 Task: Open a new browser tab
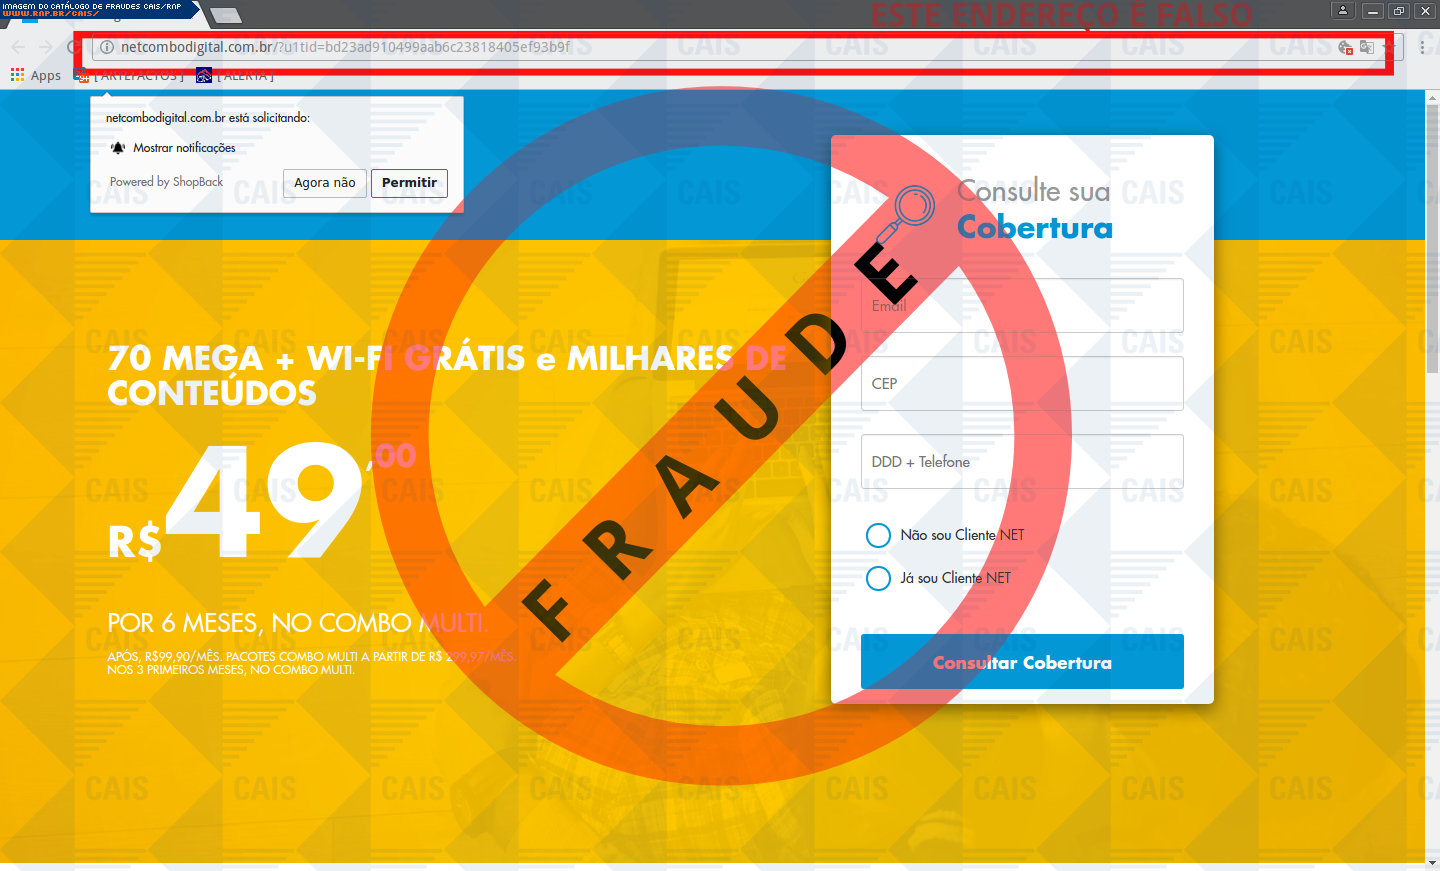(x=225, y=15)
